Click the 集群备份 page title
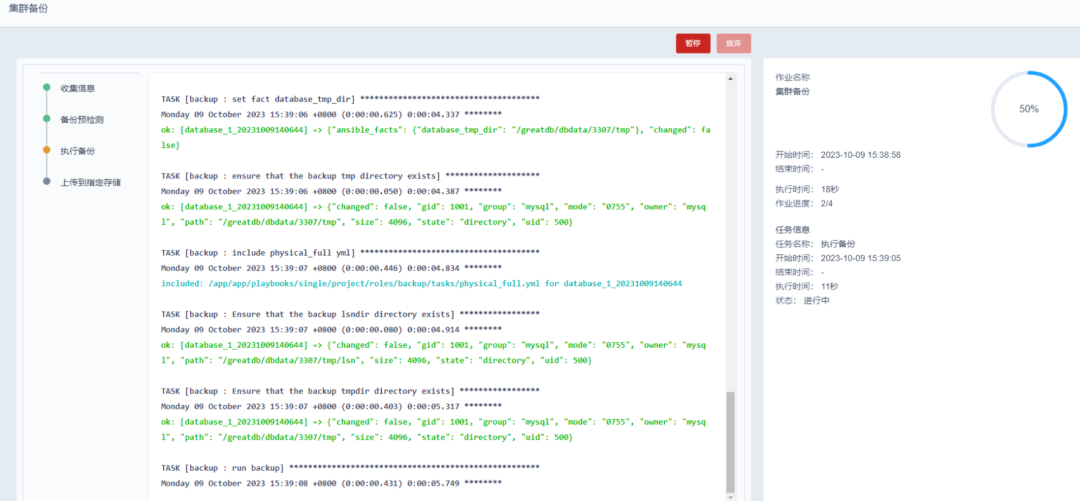The height and width of the screenshot is (501, 1080). coord(28,8)
